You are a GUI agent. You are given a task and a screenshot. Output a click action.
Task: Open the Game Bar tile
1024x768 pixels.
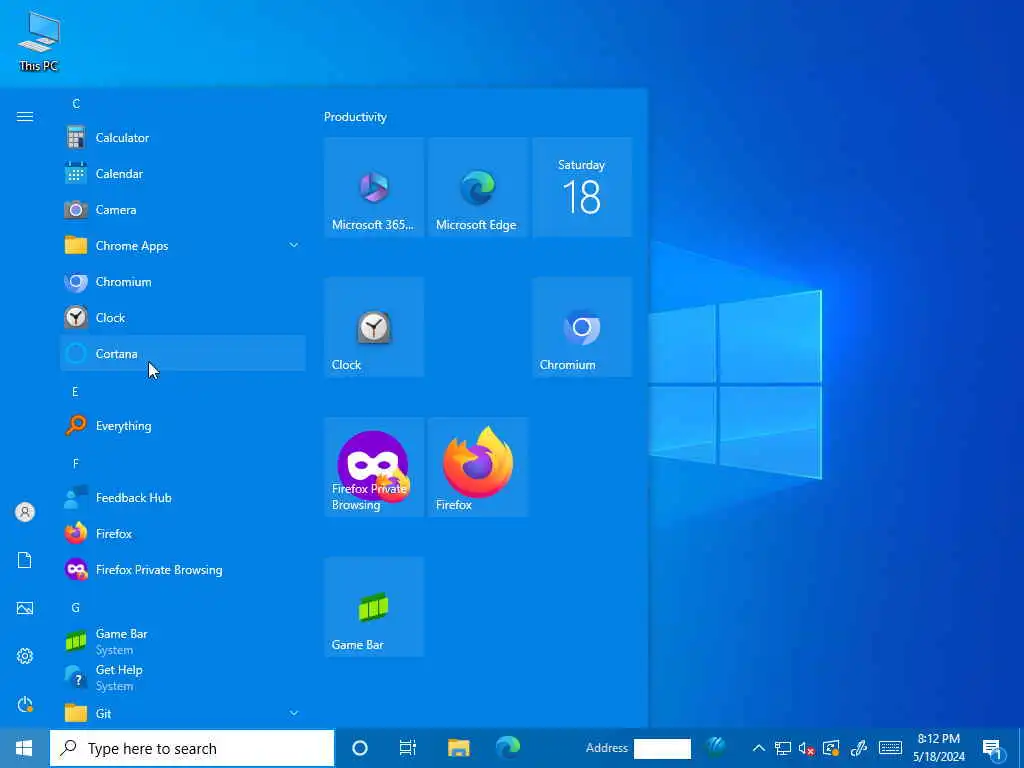(374, 607)
